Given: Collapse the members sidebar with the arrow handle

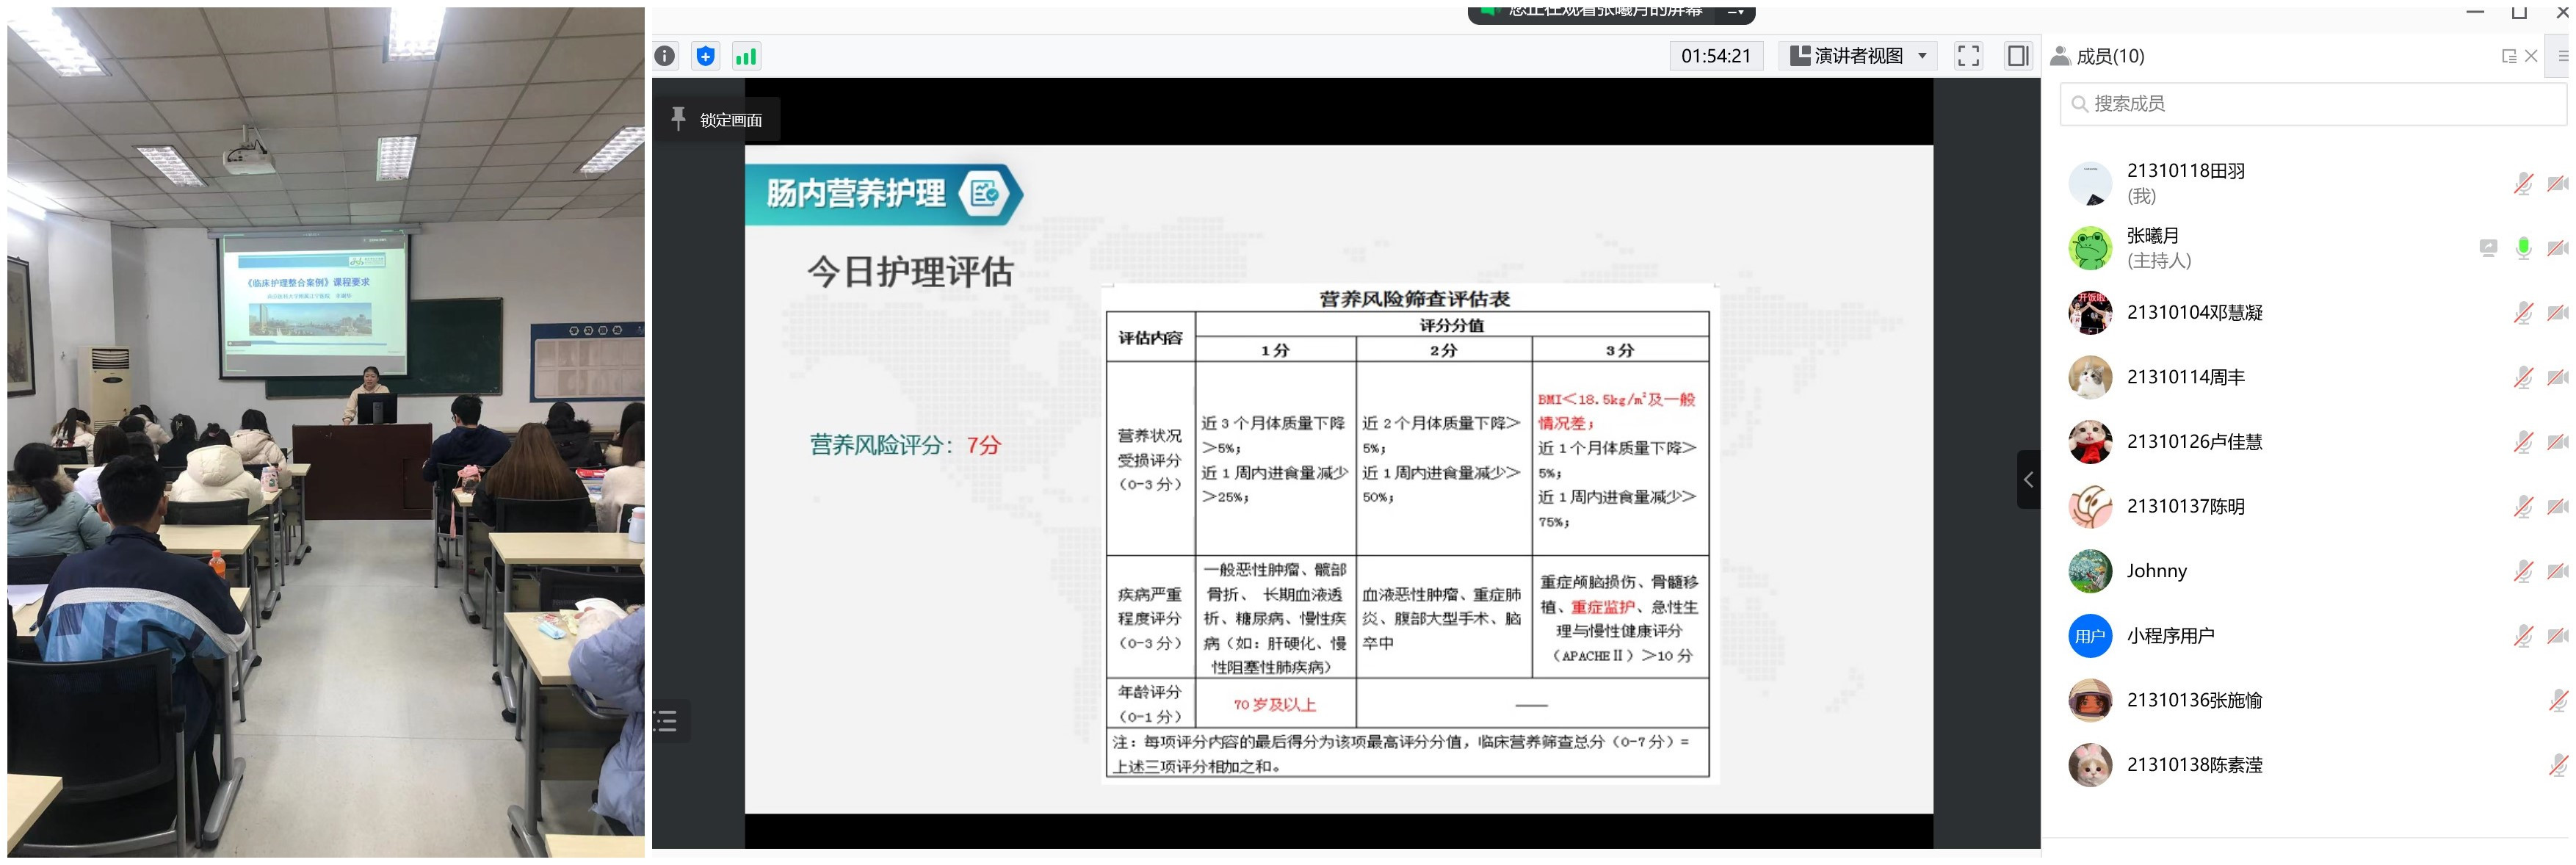Looking at the screenshot, I should (x=2028, y=480).
